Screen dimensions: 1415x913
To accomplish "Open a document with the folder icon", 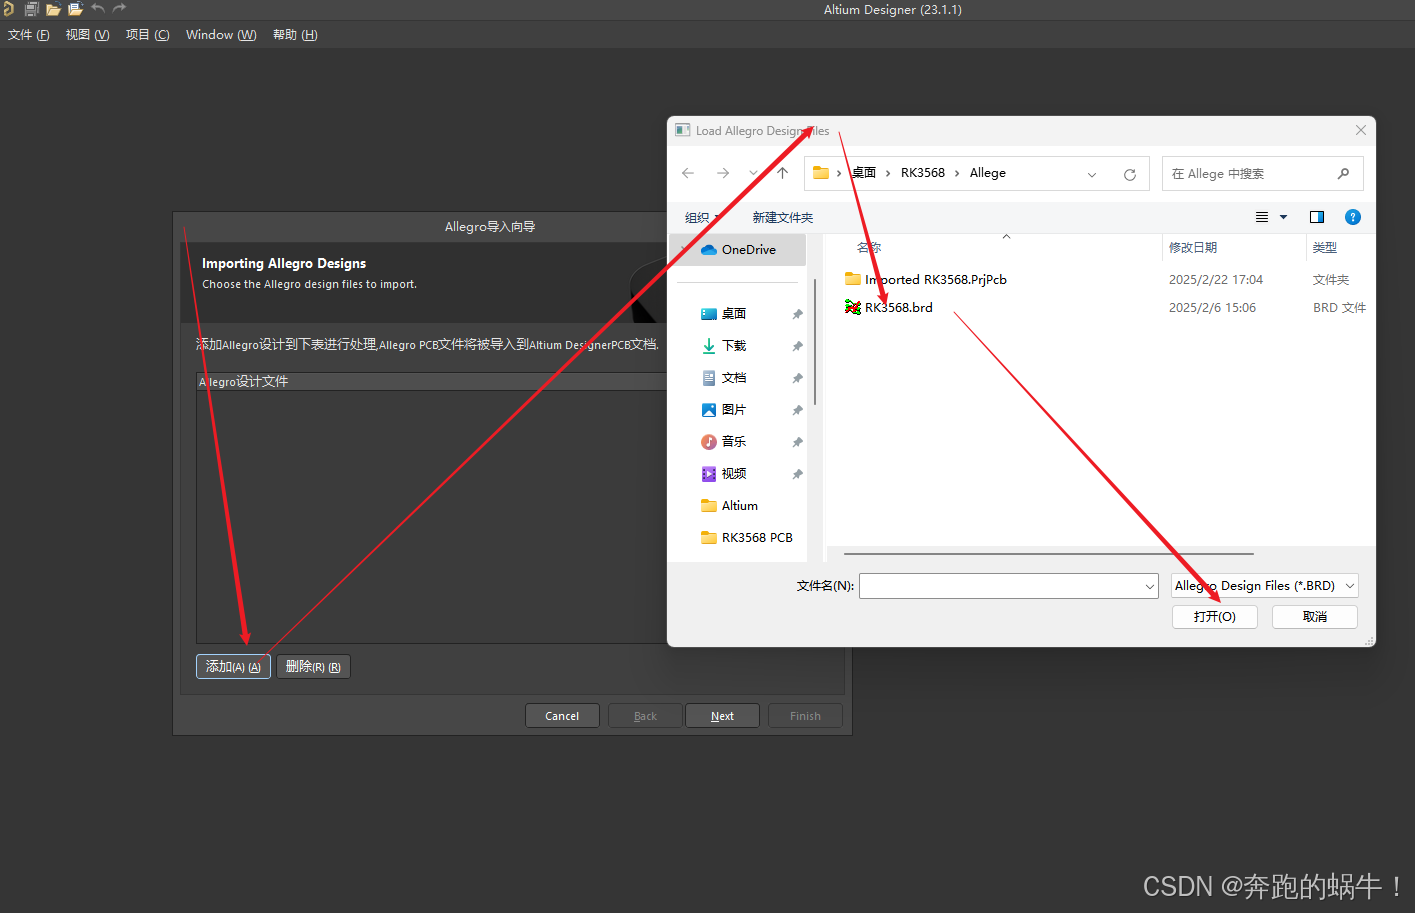I will click(x=53, y=9).
